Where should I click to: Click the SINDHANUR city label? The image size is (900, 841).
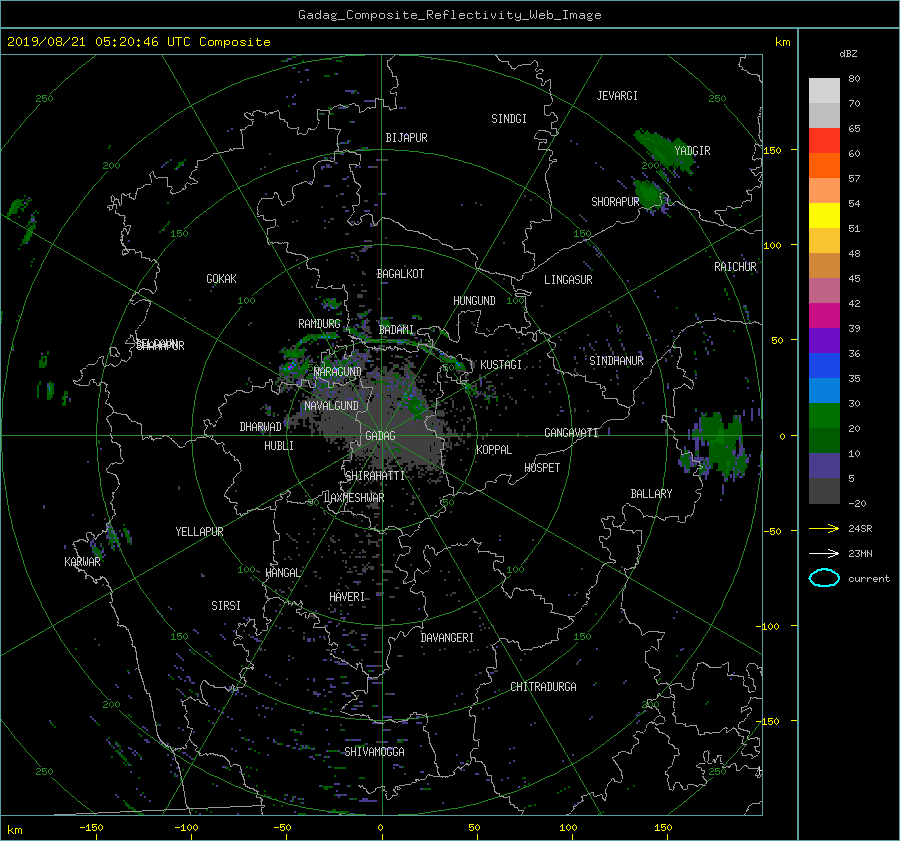pyautogui.click(x=616, y=361)
